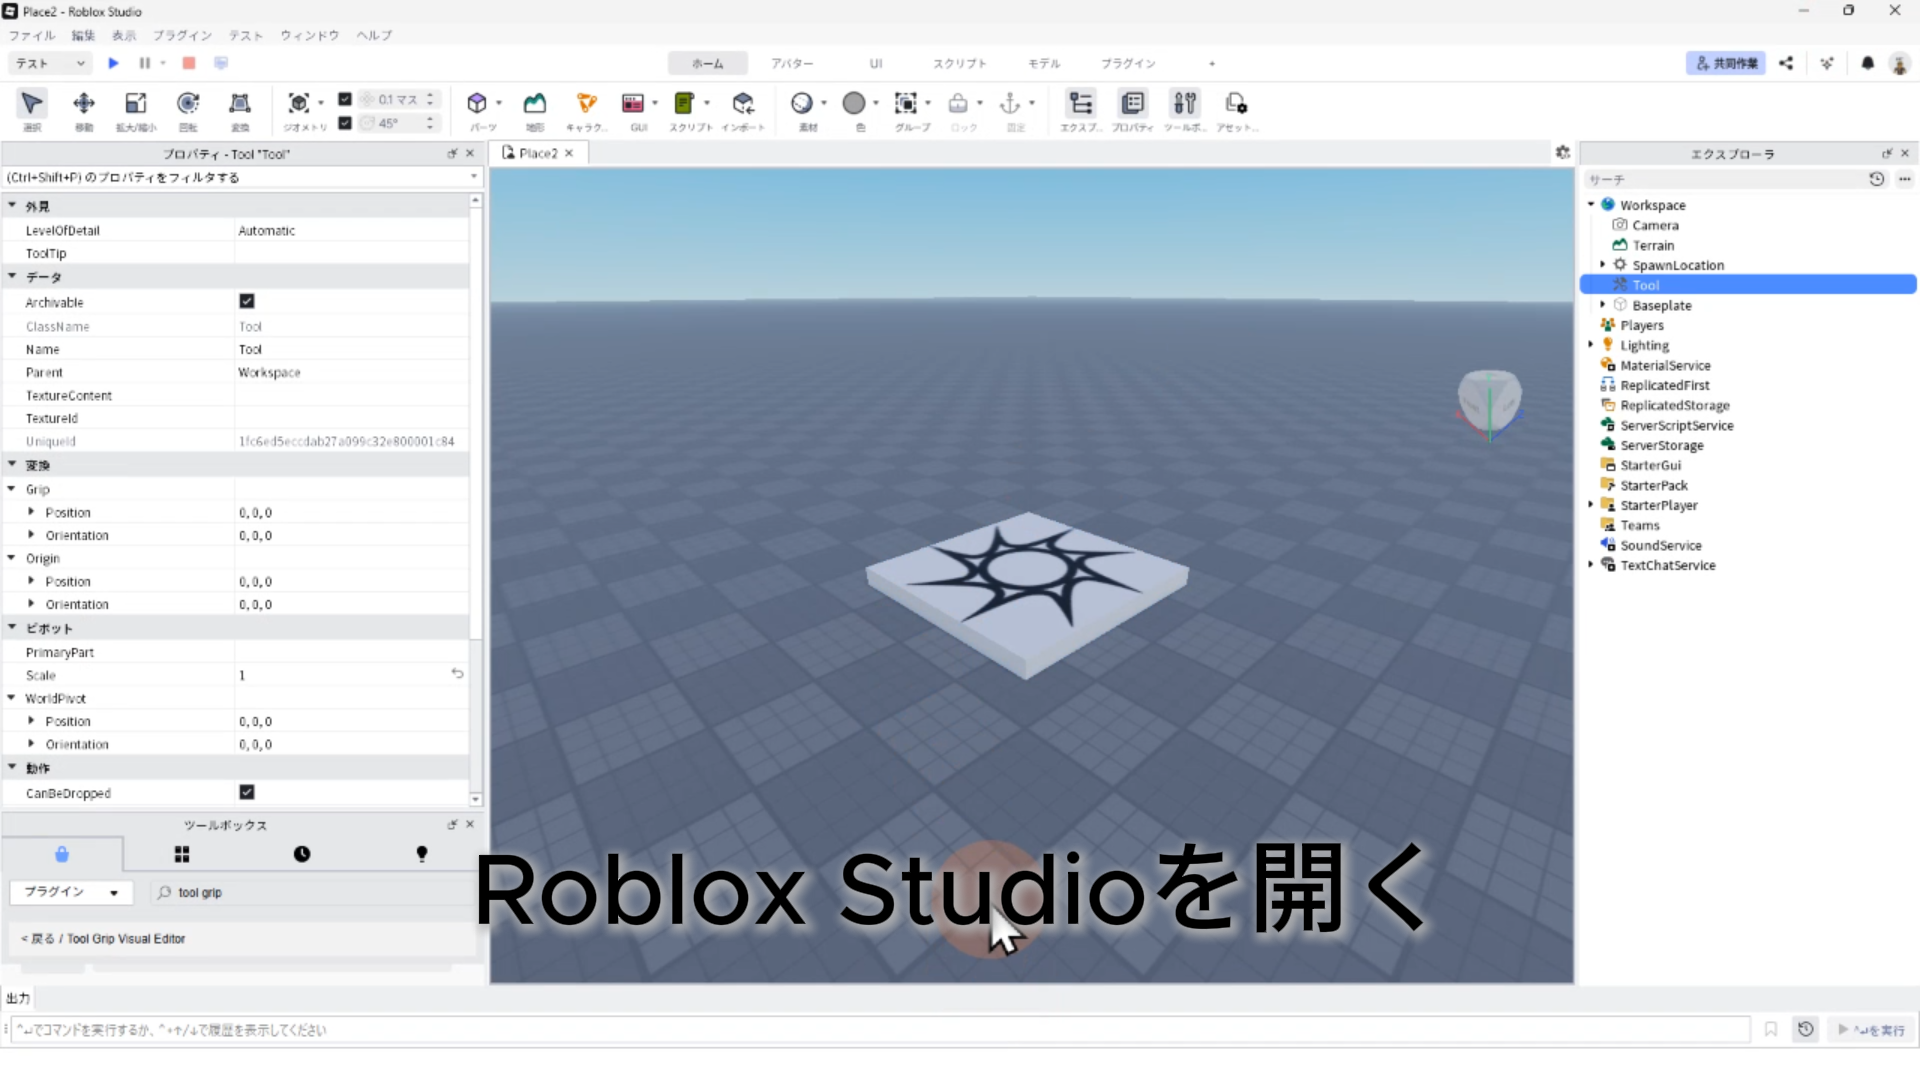Select the Move tool
This screenshot has height=1080, width=1920.
tap(84, 104)
